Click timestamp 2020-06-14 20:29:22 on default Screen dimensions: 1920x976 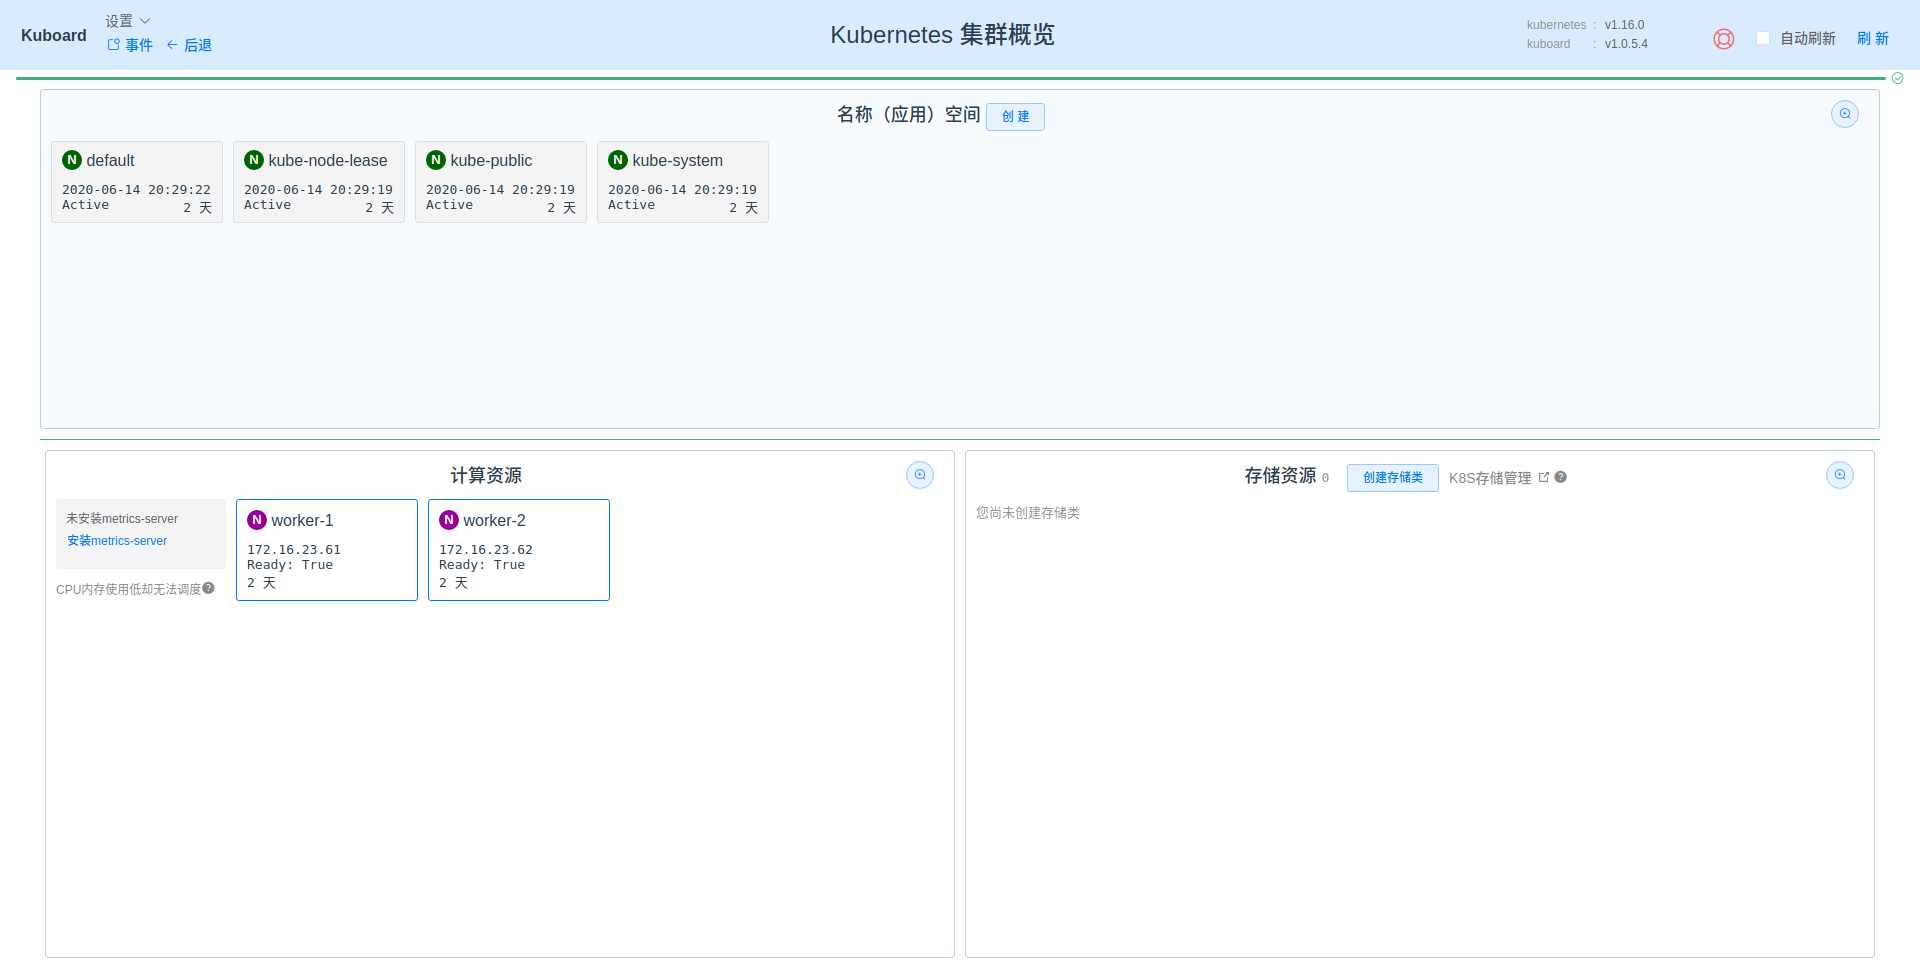pos(136,190)
